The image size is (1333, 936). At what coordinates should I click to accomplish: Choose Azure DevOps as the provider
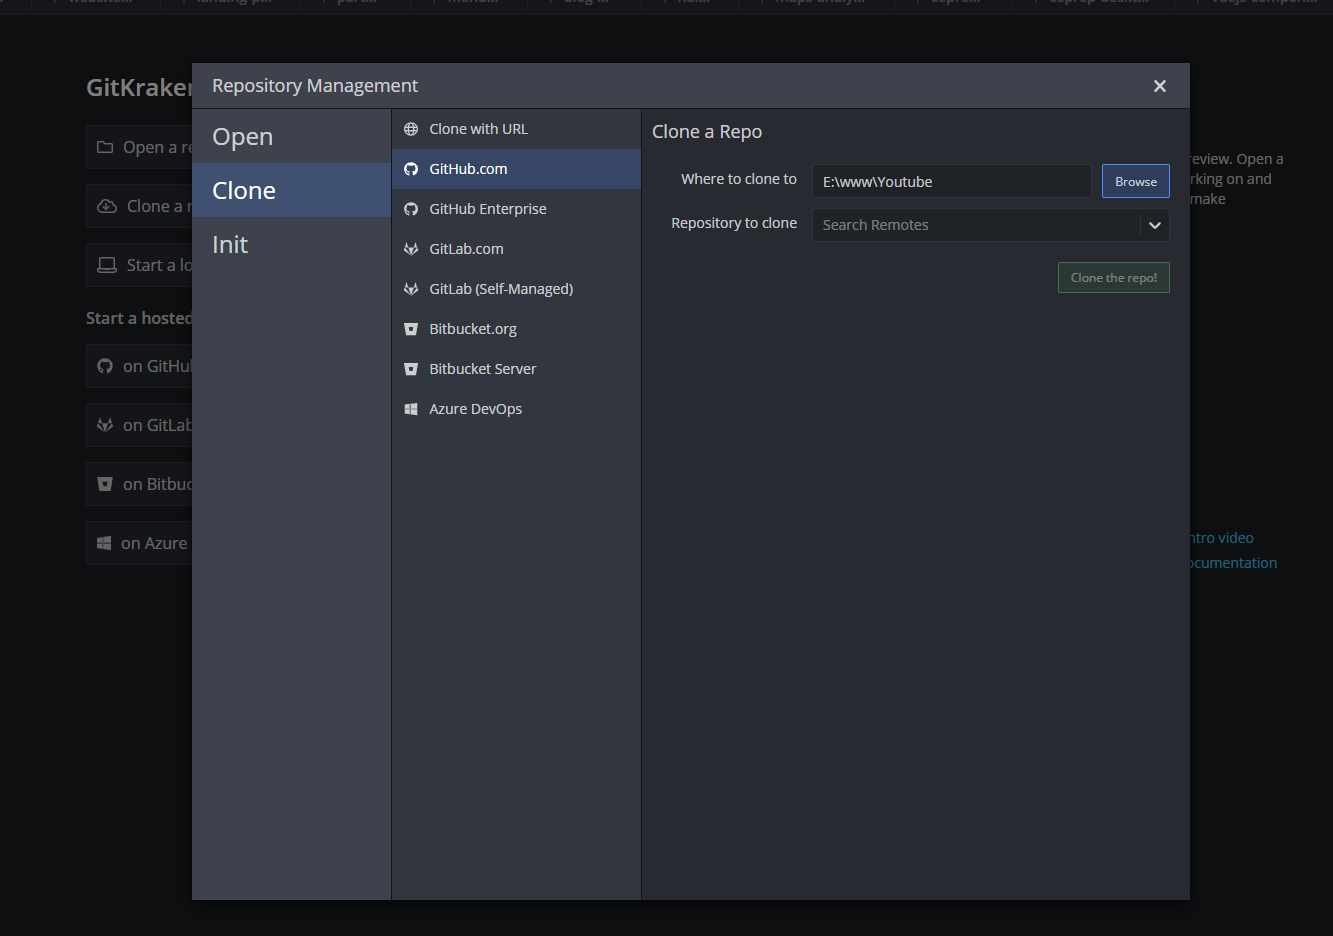pos(516,409)
